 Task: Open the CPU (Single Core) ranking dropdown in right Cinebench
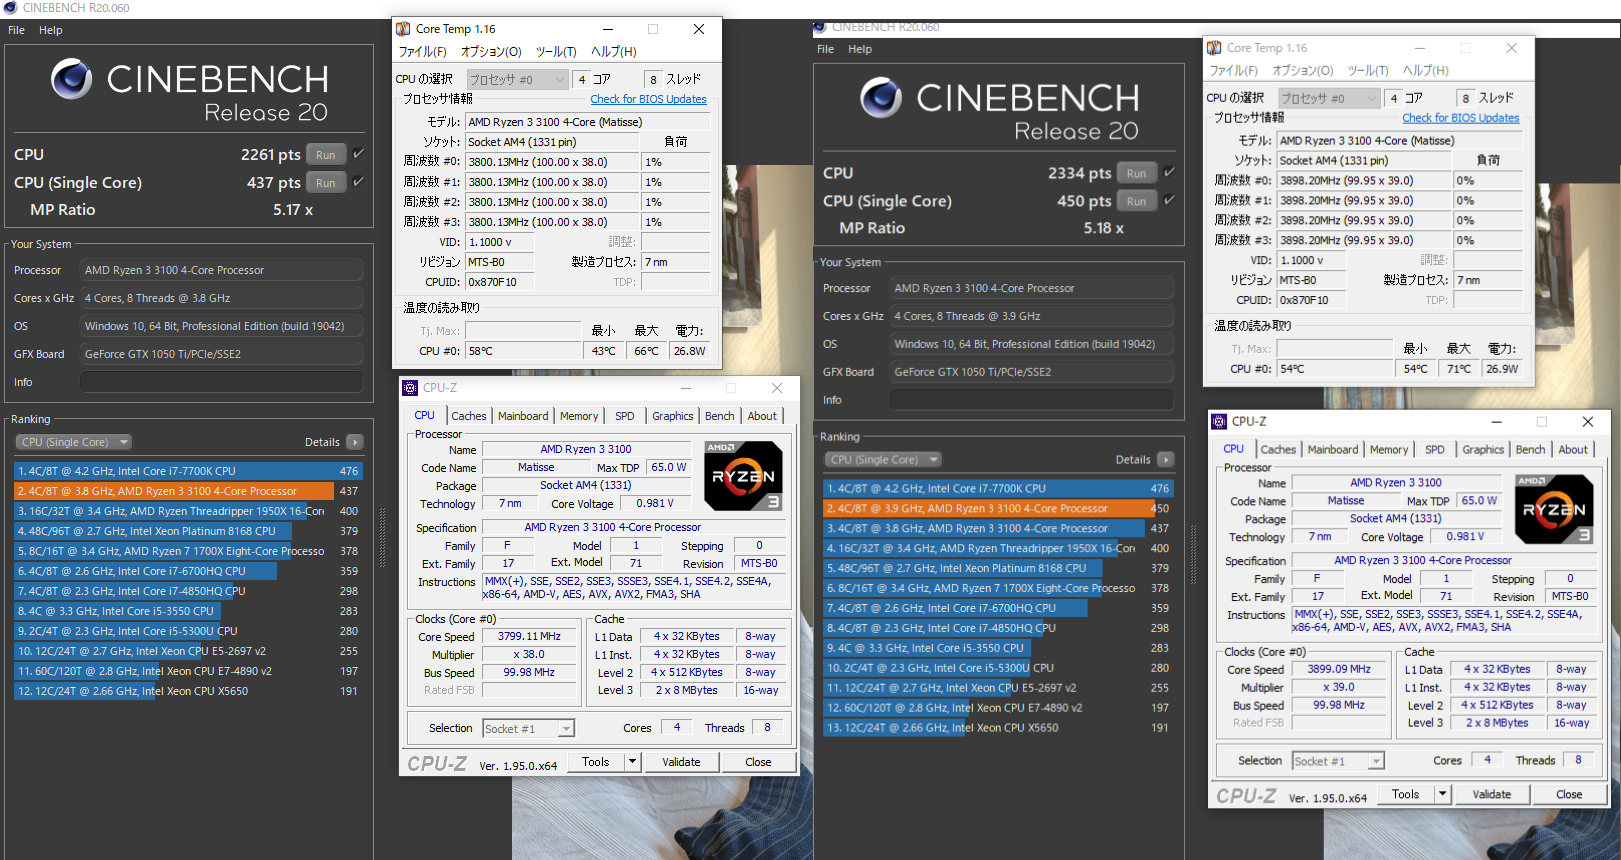tap(884, 460)
